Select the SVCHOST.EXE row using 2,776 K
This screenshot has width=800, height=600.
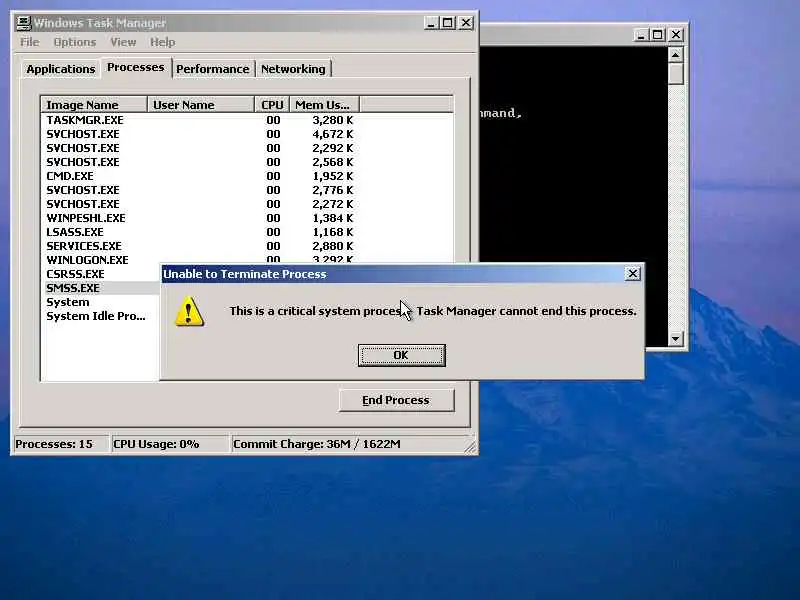pos(246,190)
